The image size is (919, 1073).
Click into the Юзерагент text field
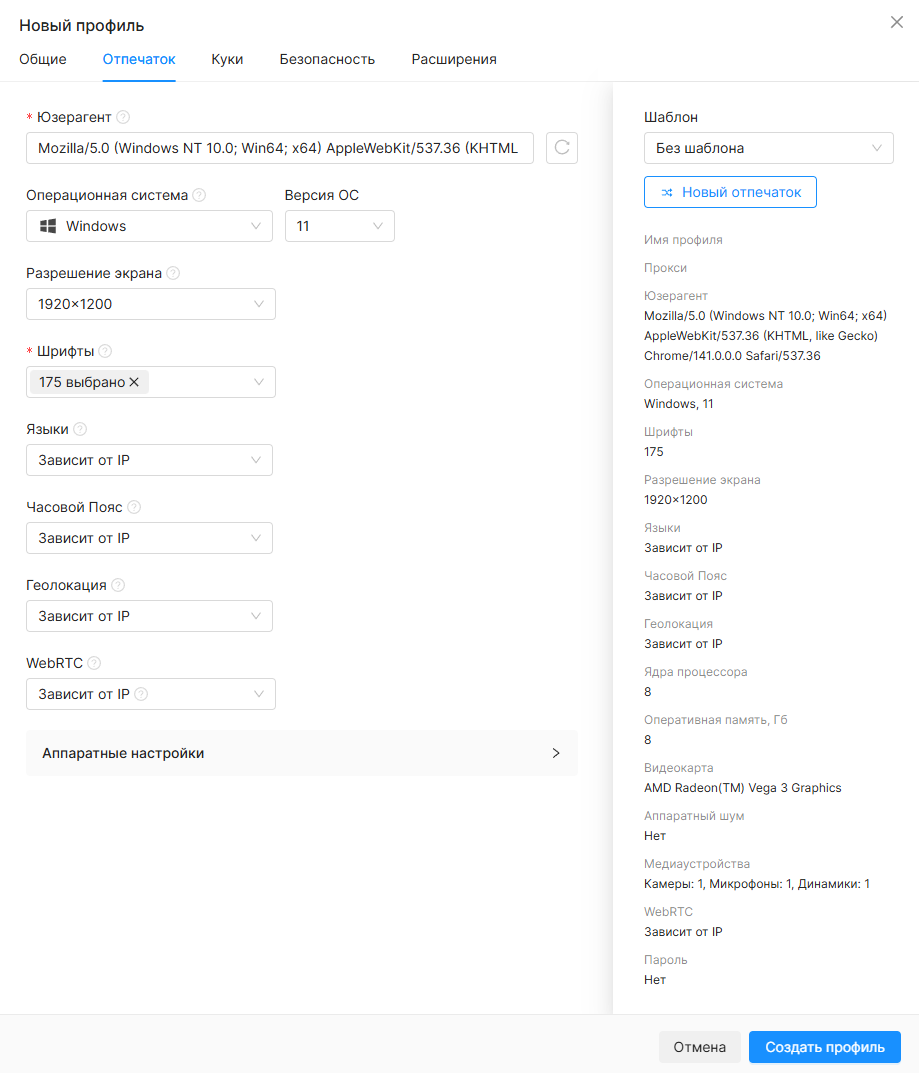280,148
